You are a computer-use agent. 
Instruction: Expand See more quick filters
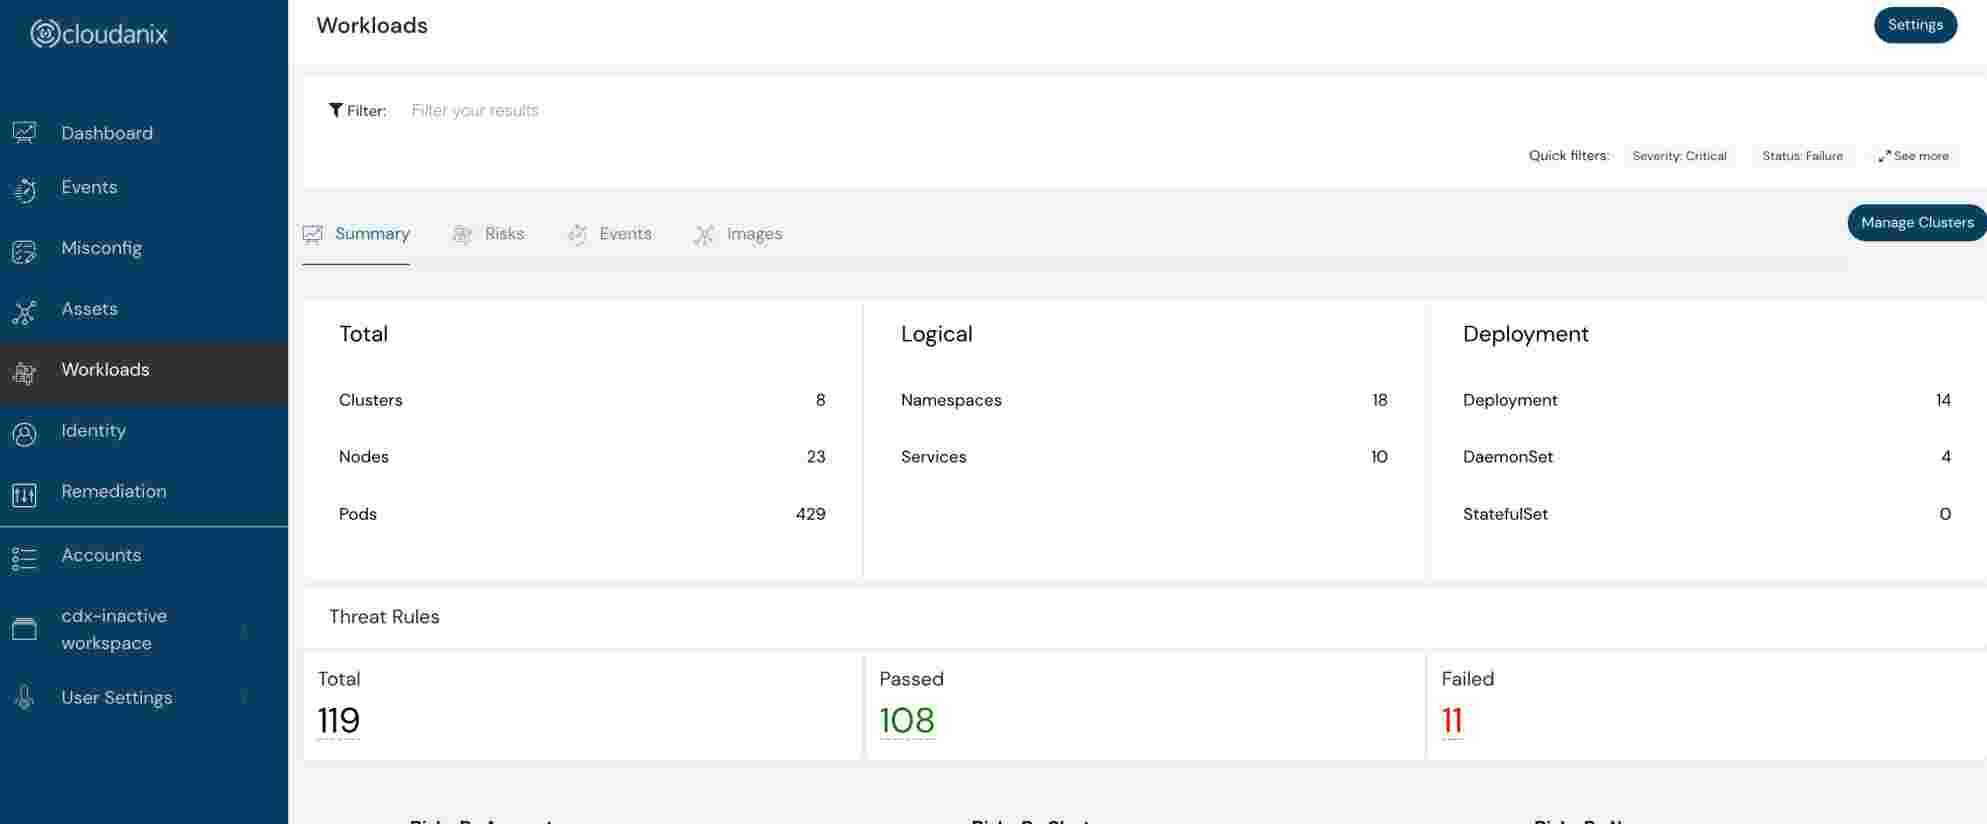coord(1913,156)
